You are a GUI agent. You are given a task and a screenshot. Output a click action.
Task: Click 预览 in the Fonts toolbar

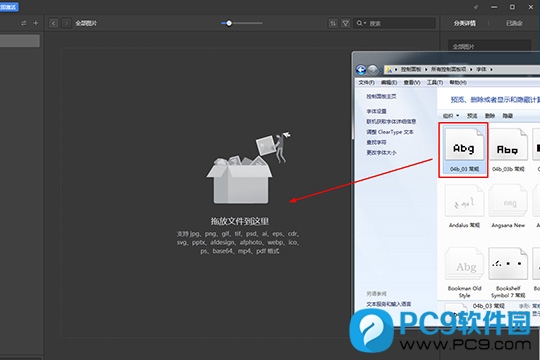(472, 116)
